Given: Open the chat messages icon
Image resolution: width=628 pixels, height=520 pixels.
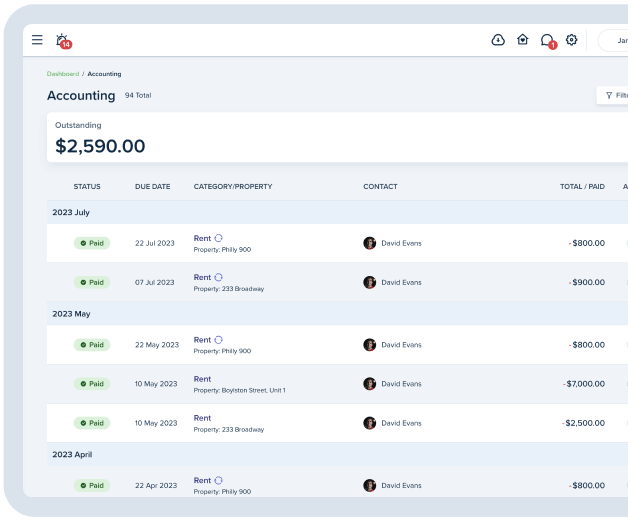Looking at the screenshot, I should click(546, 40).
